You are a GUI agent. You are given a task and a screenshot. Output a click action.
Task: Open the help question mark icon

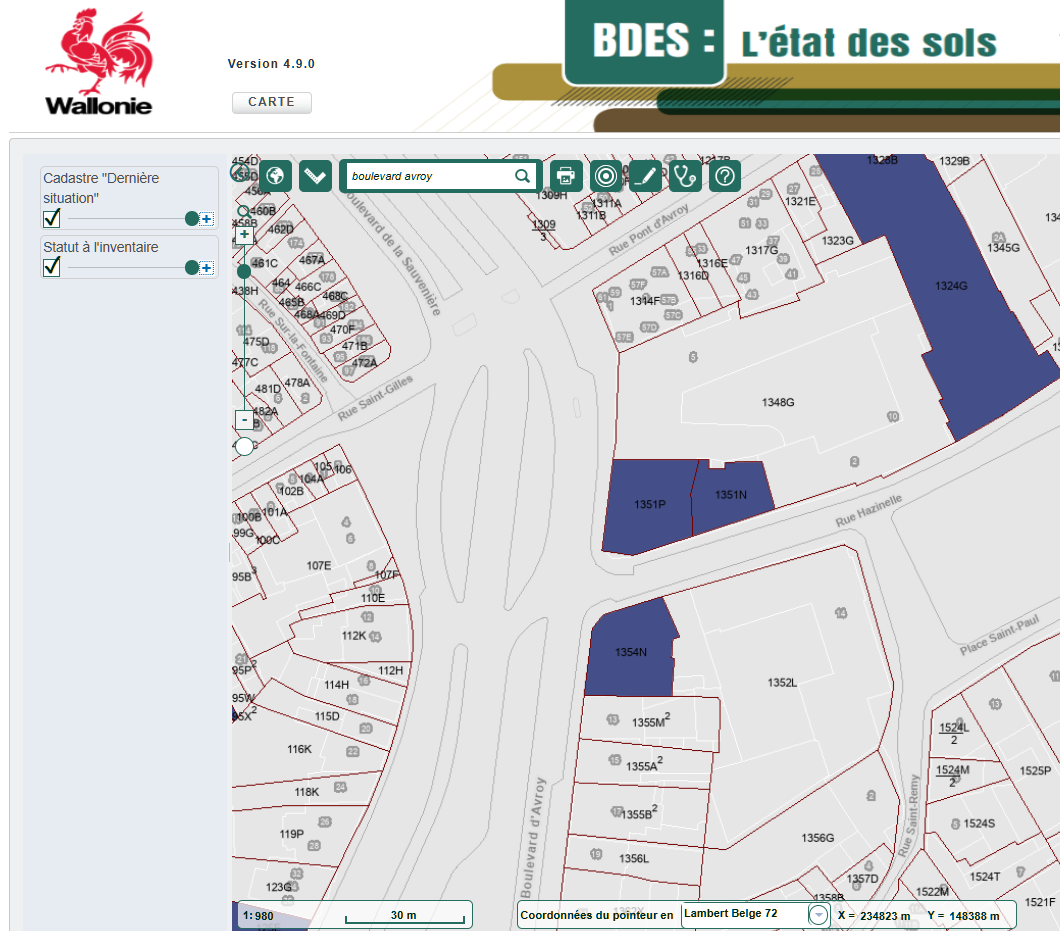pyautogui.click(x=725, y=176)
